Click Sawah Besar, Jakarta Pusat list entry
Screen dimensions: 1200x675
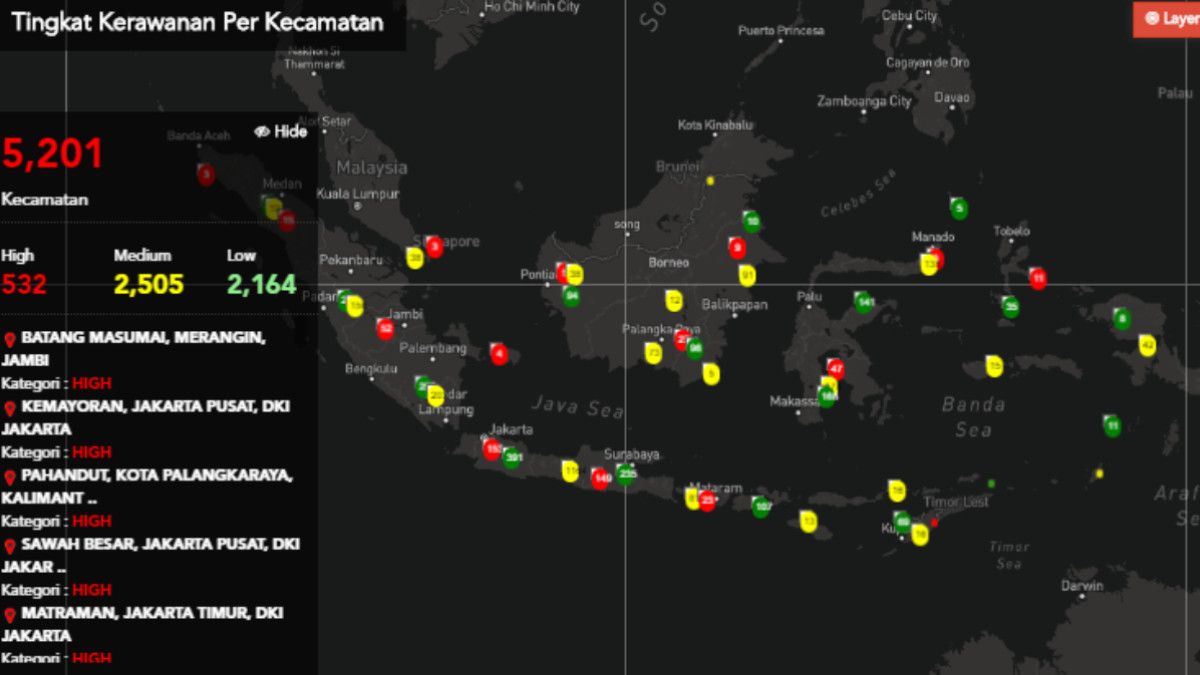tap(150, 555)
